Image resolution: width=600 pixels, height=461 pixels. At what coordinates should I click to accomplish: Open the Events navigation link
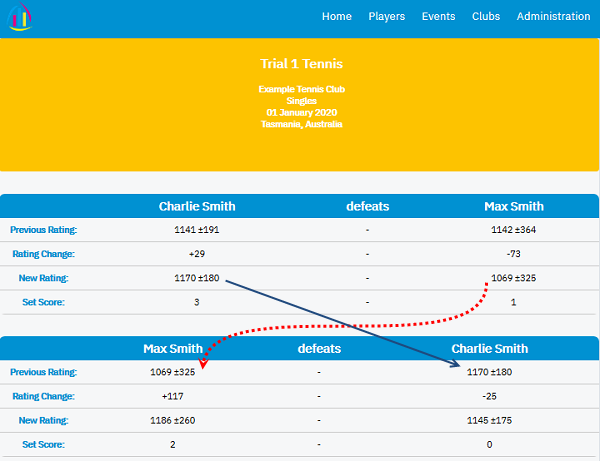point(438,17)
